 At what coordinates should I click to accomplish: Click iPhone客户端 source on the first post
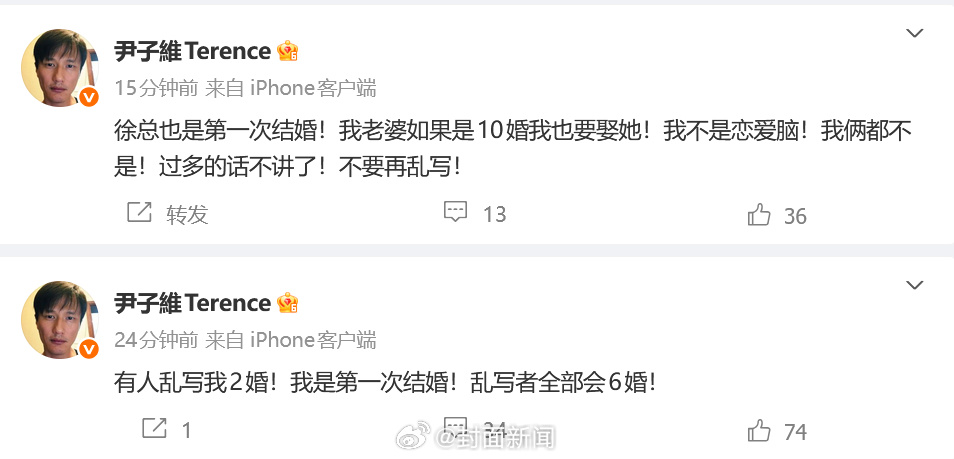point(312,88)
